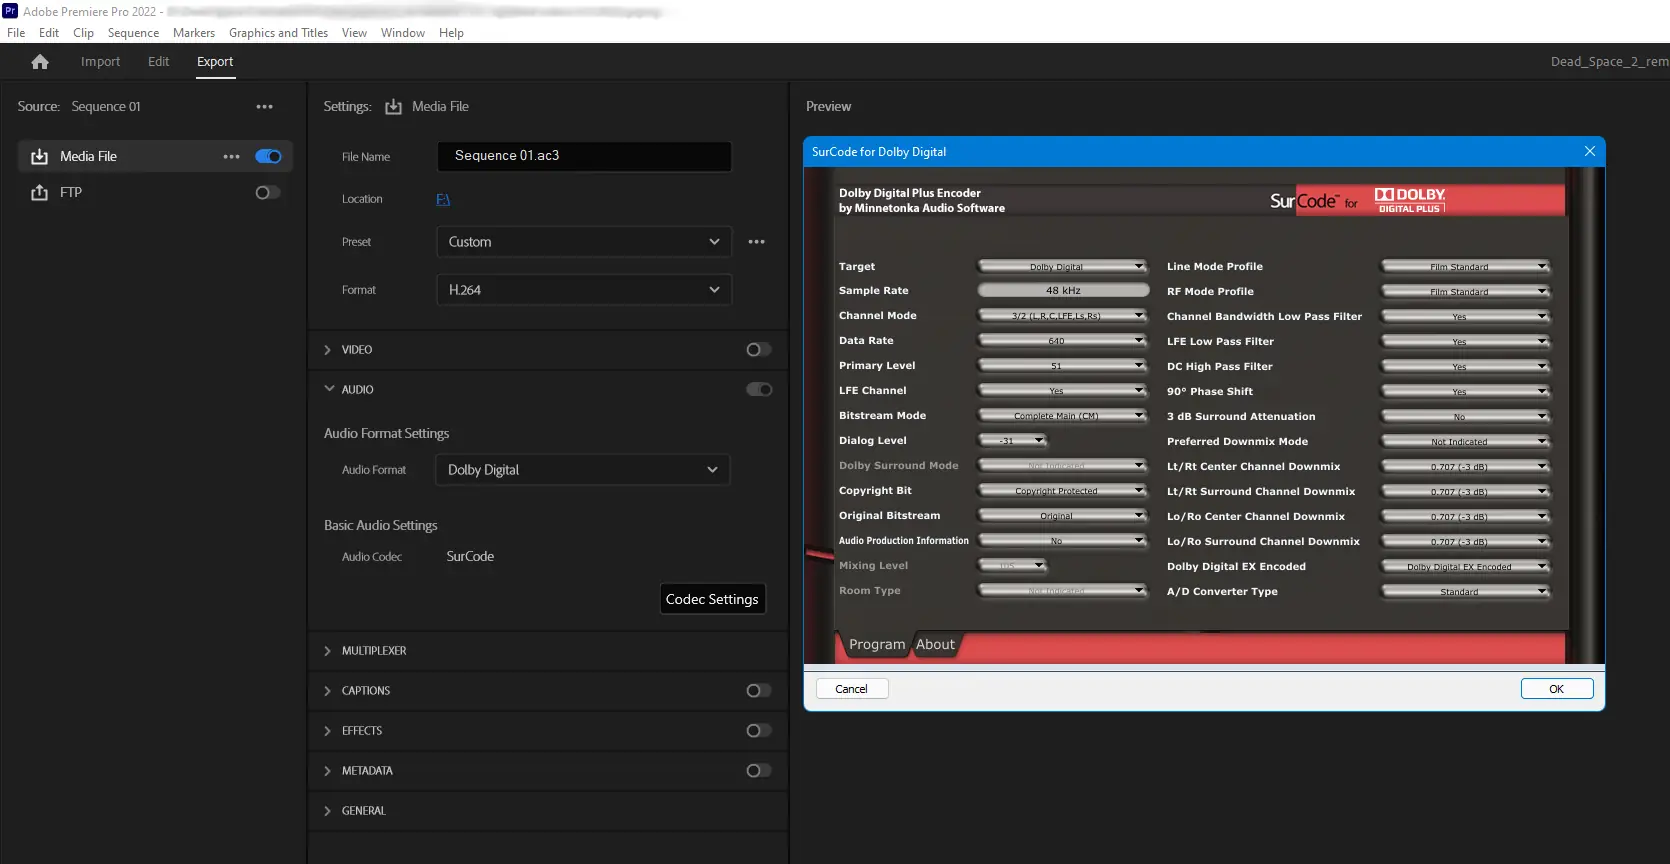Open Source Sequence 01 options menu
The image size is (1670, 864).
click(x=264, y=107)
